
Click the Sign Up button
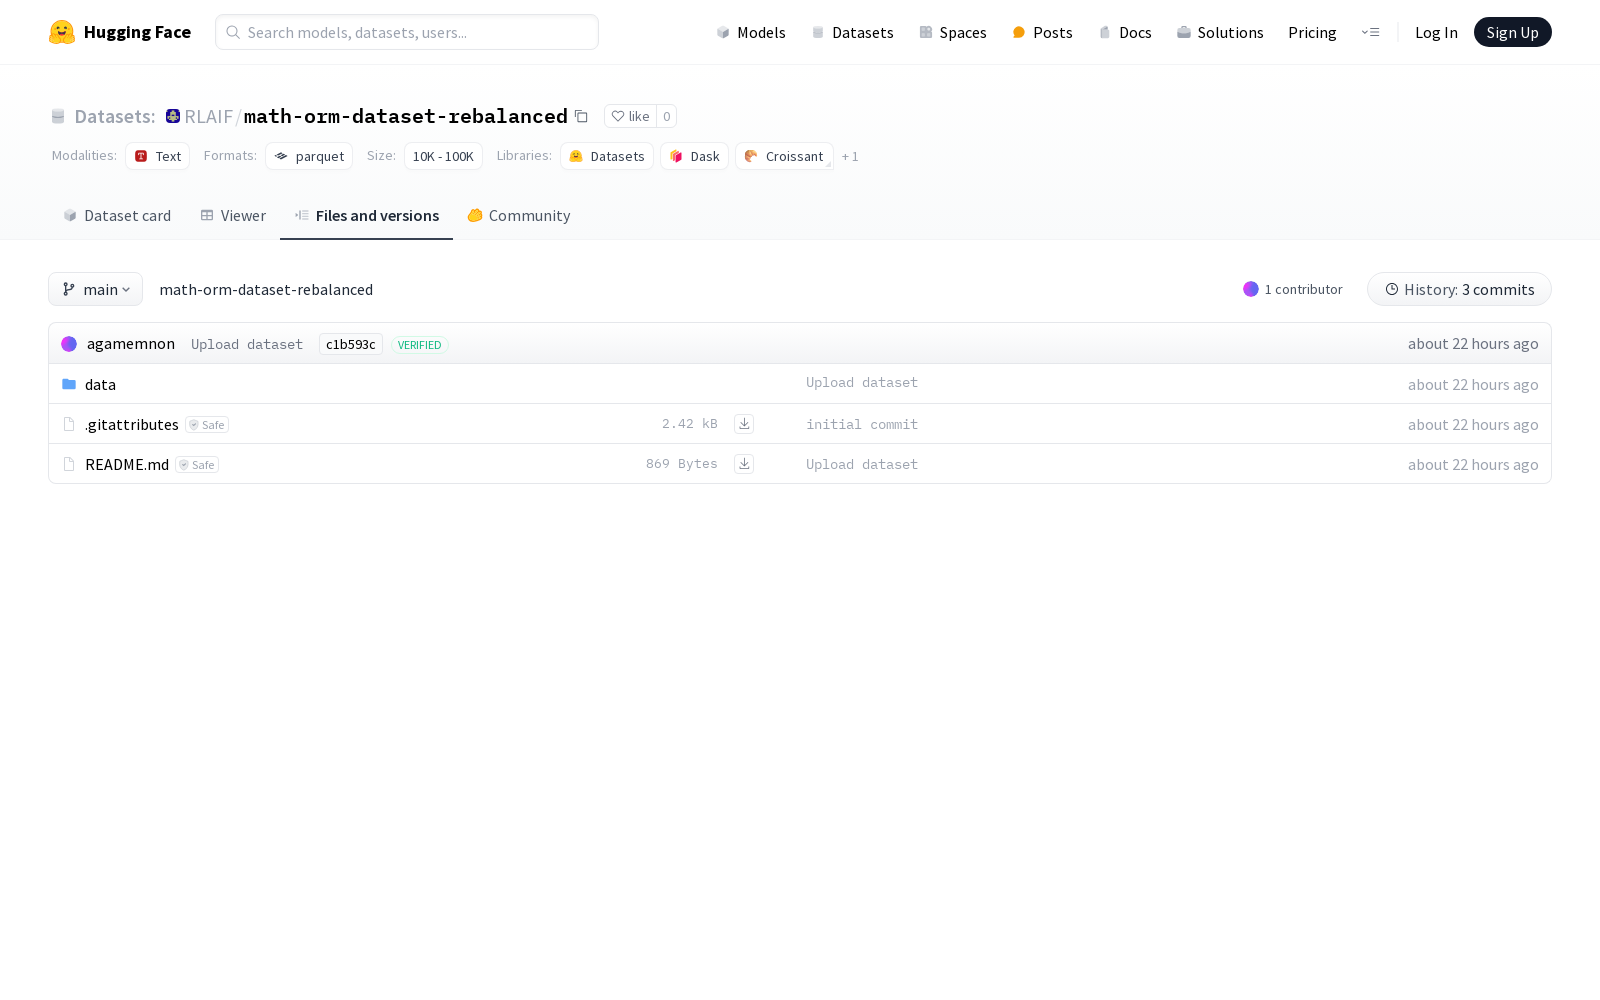click(1512, 32)
